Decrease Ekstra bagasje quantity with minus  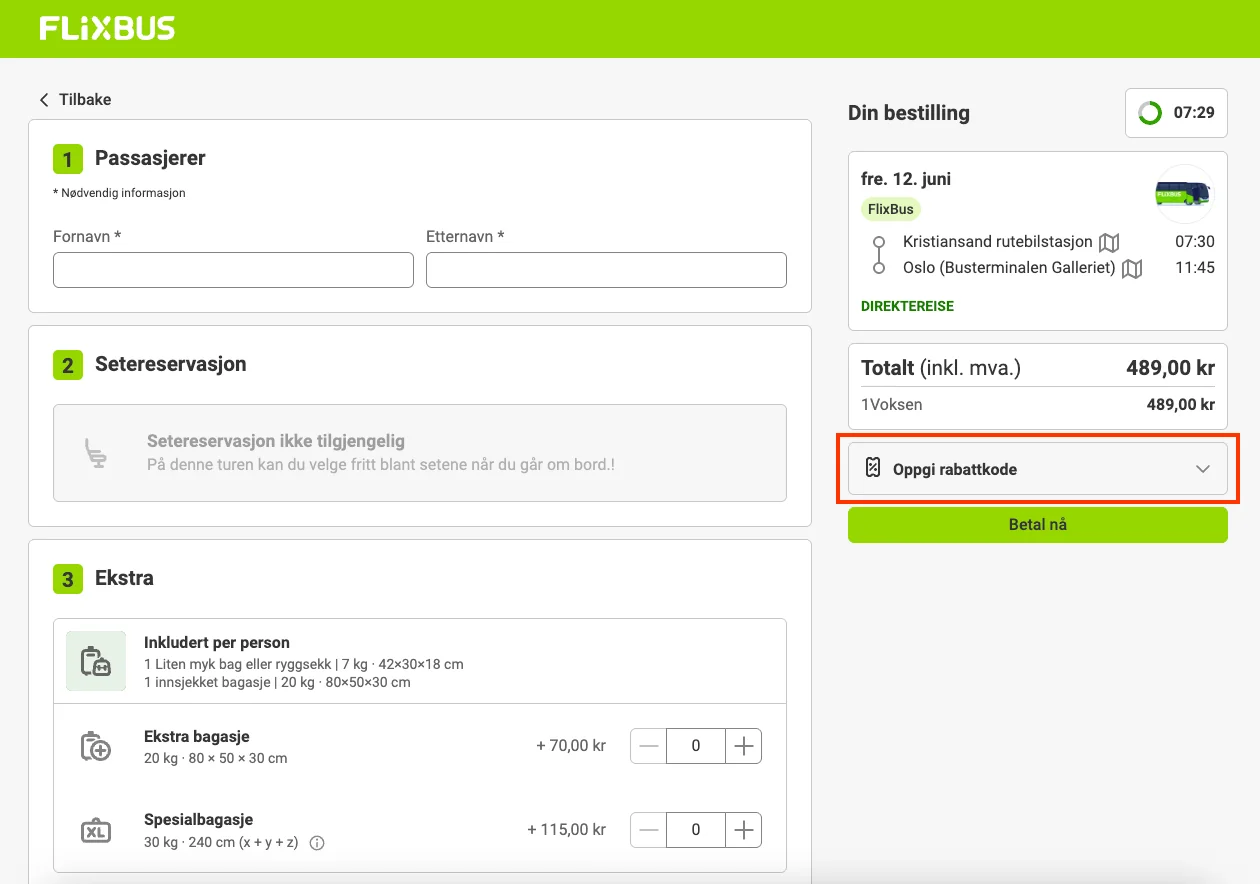tap(648, 746)
